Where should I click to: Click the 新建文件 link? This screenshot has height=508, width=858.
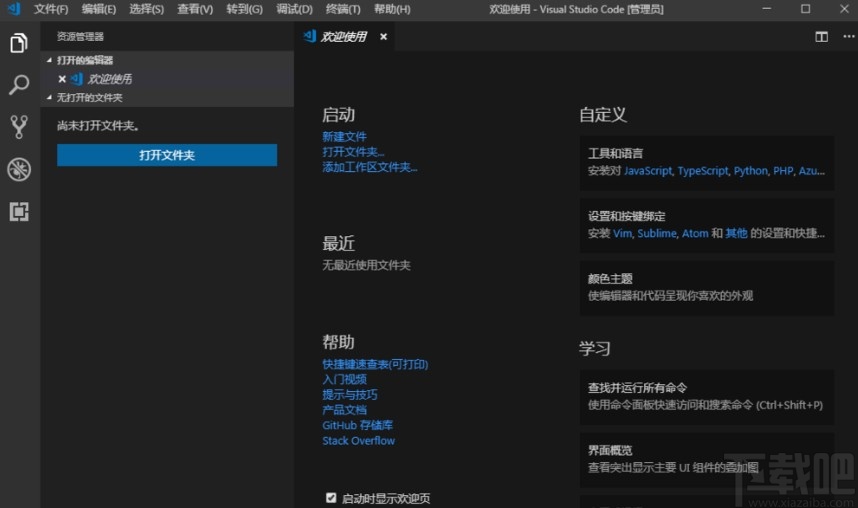(344, 136)
